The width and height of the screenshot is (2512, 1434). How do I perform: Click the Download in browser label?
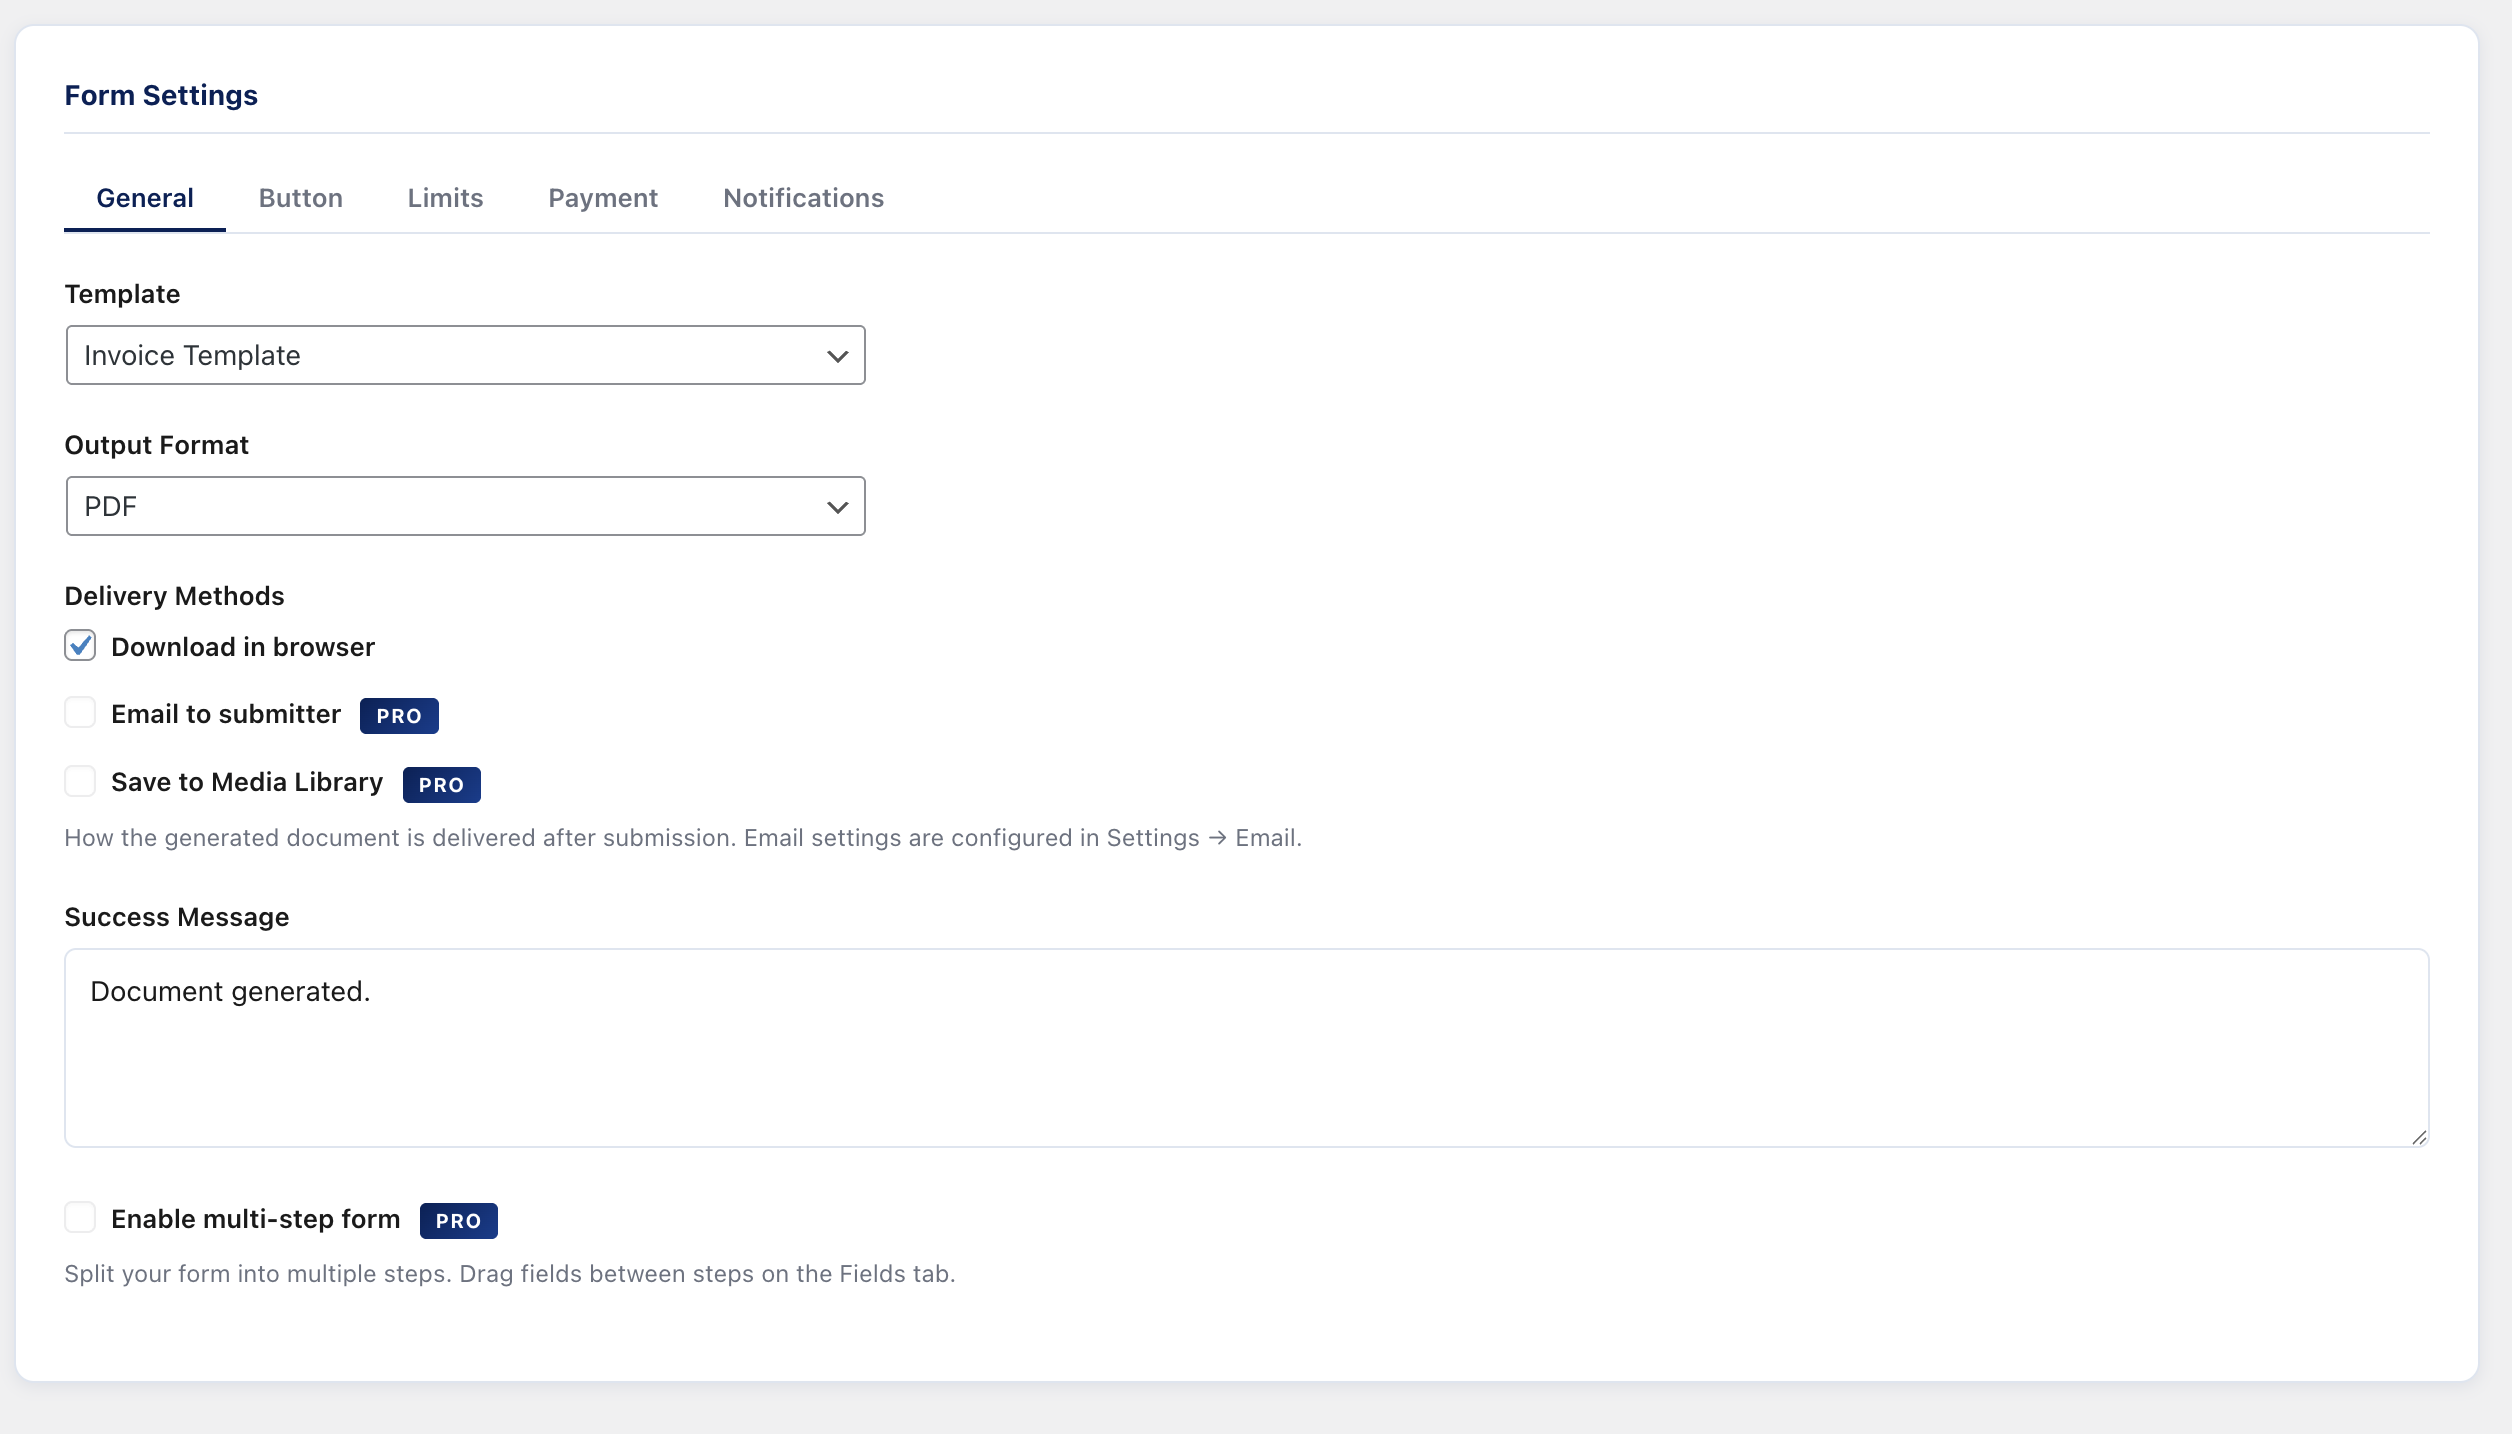pos(243,647)
